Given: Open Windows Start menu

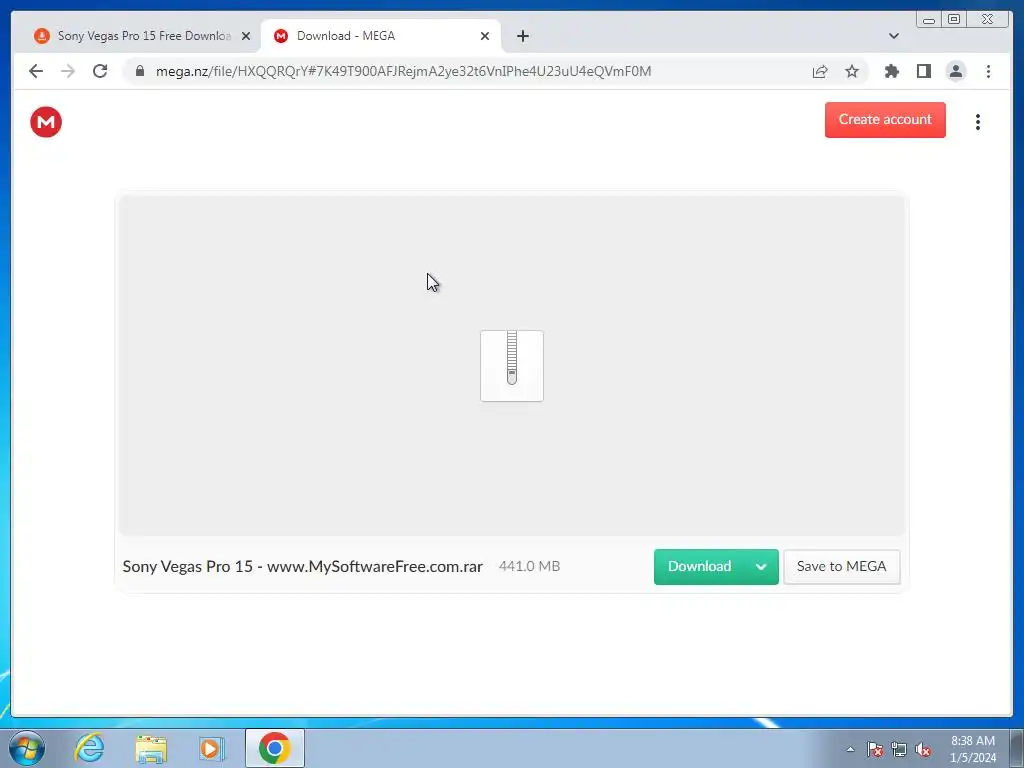Looking at the screenshot, I should click(x=27, y=748).
